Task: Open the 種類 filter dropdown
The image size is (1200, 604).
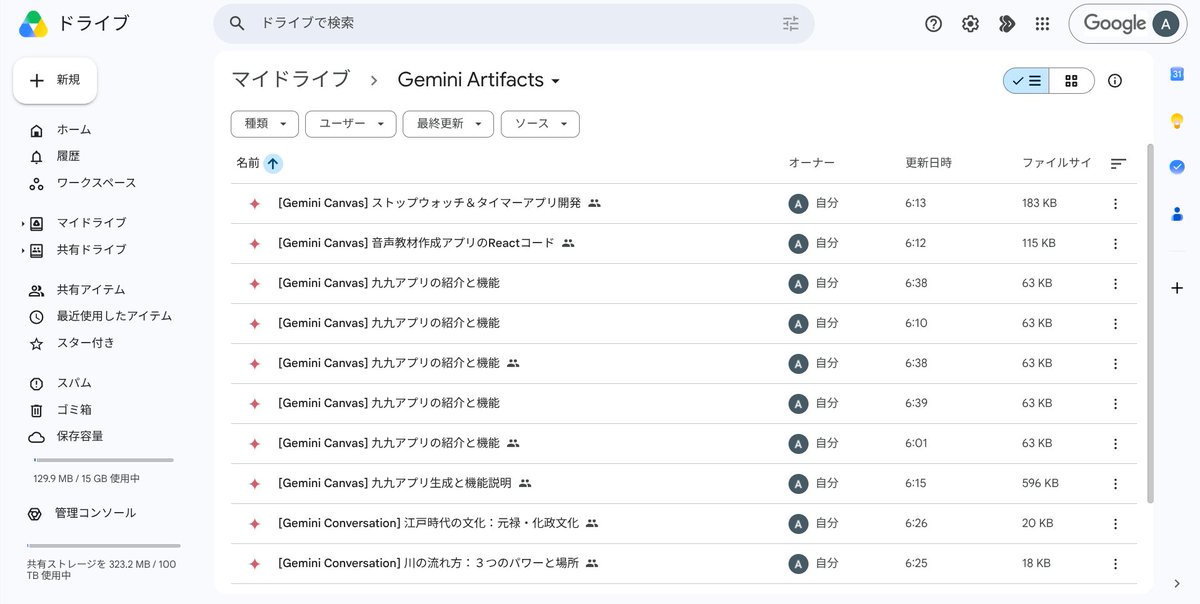Action: (265, 124)
